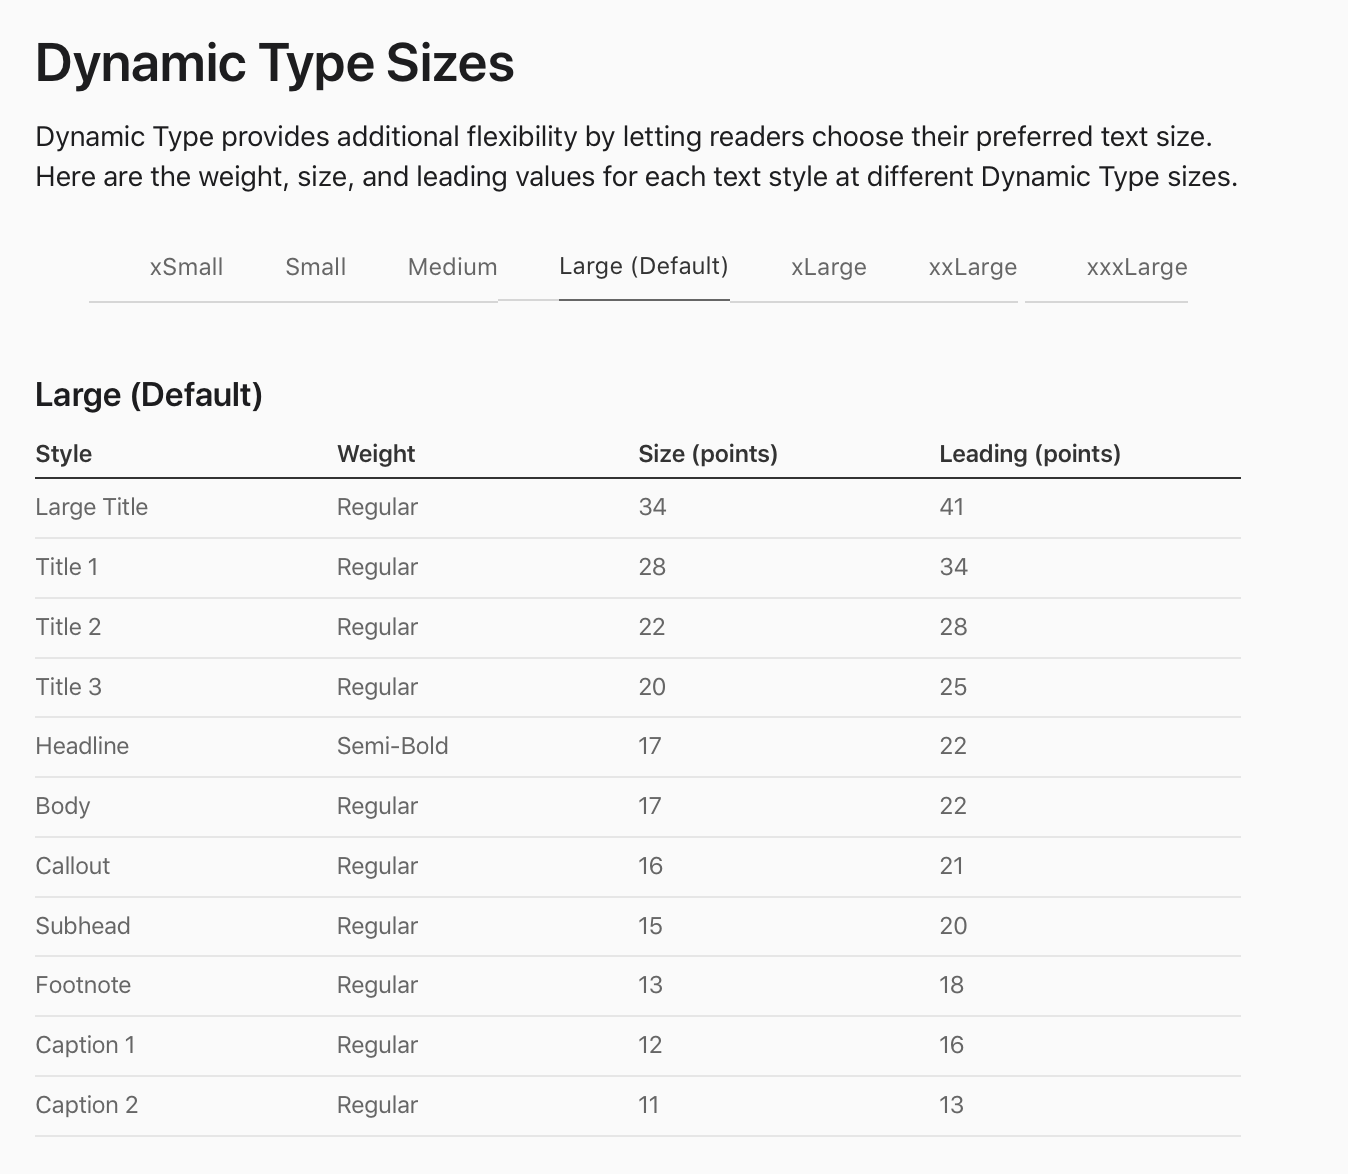1348x1174 pixels.
Task: Click the Large (Default) section heading
Action: (x=149, y=395)
